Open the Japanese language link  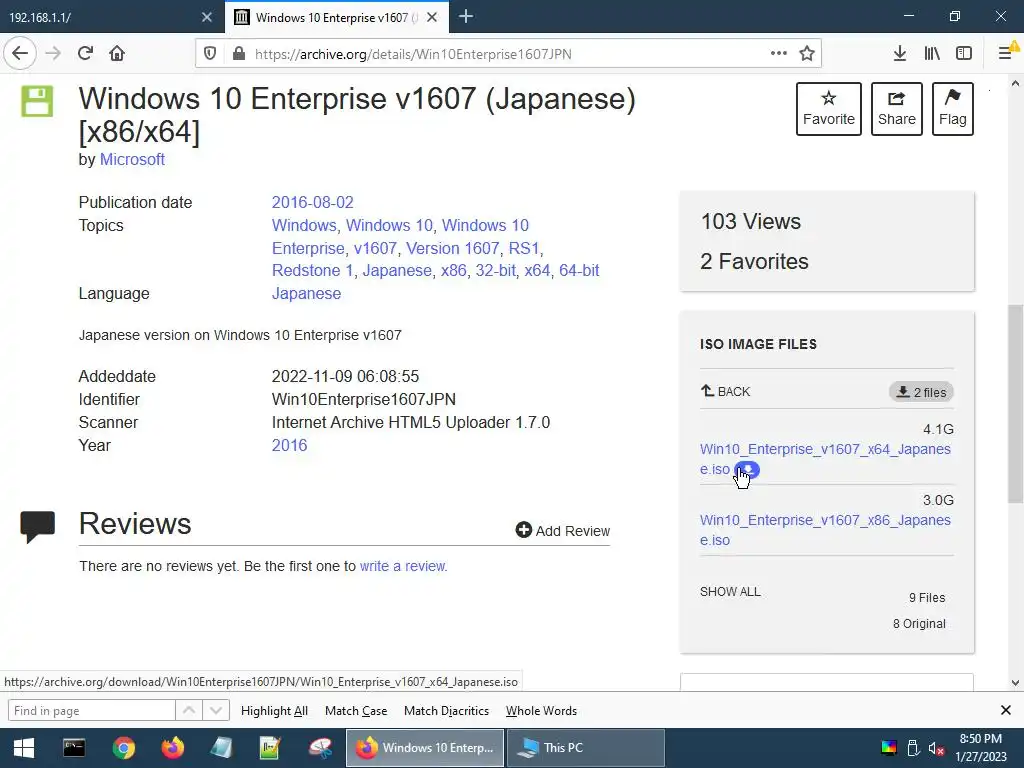(x=306, y=293)
